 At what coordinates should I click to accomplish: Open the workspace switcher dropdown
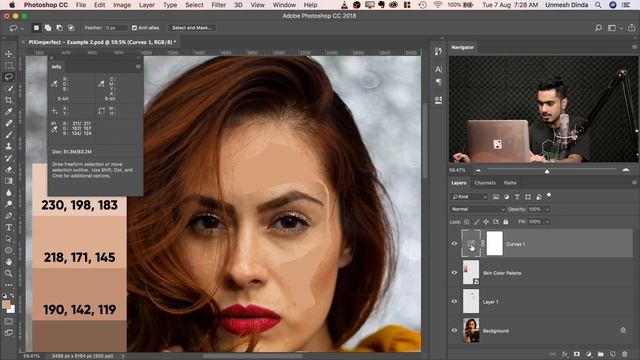tap(614, 28)
